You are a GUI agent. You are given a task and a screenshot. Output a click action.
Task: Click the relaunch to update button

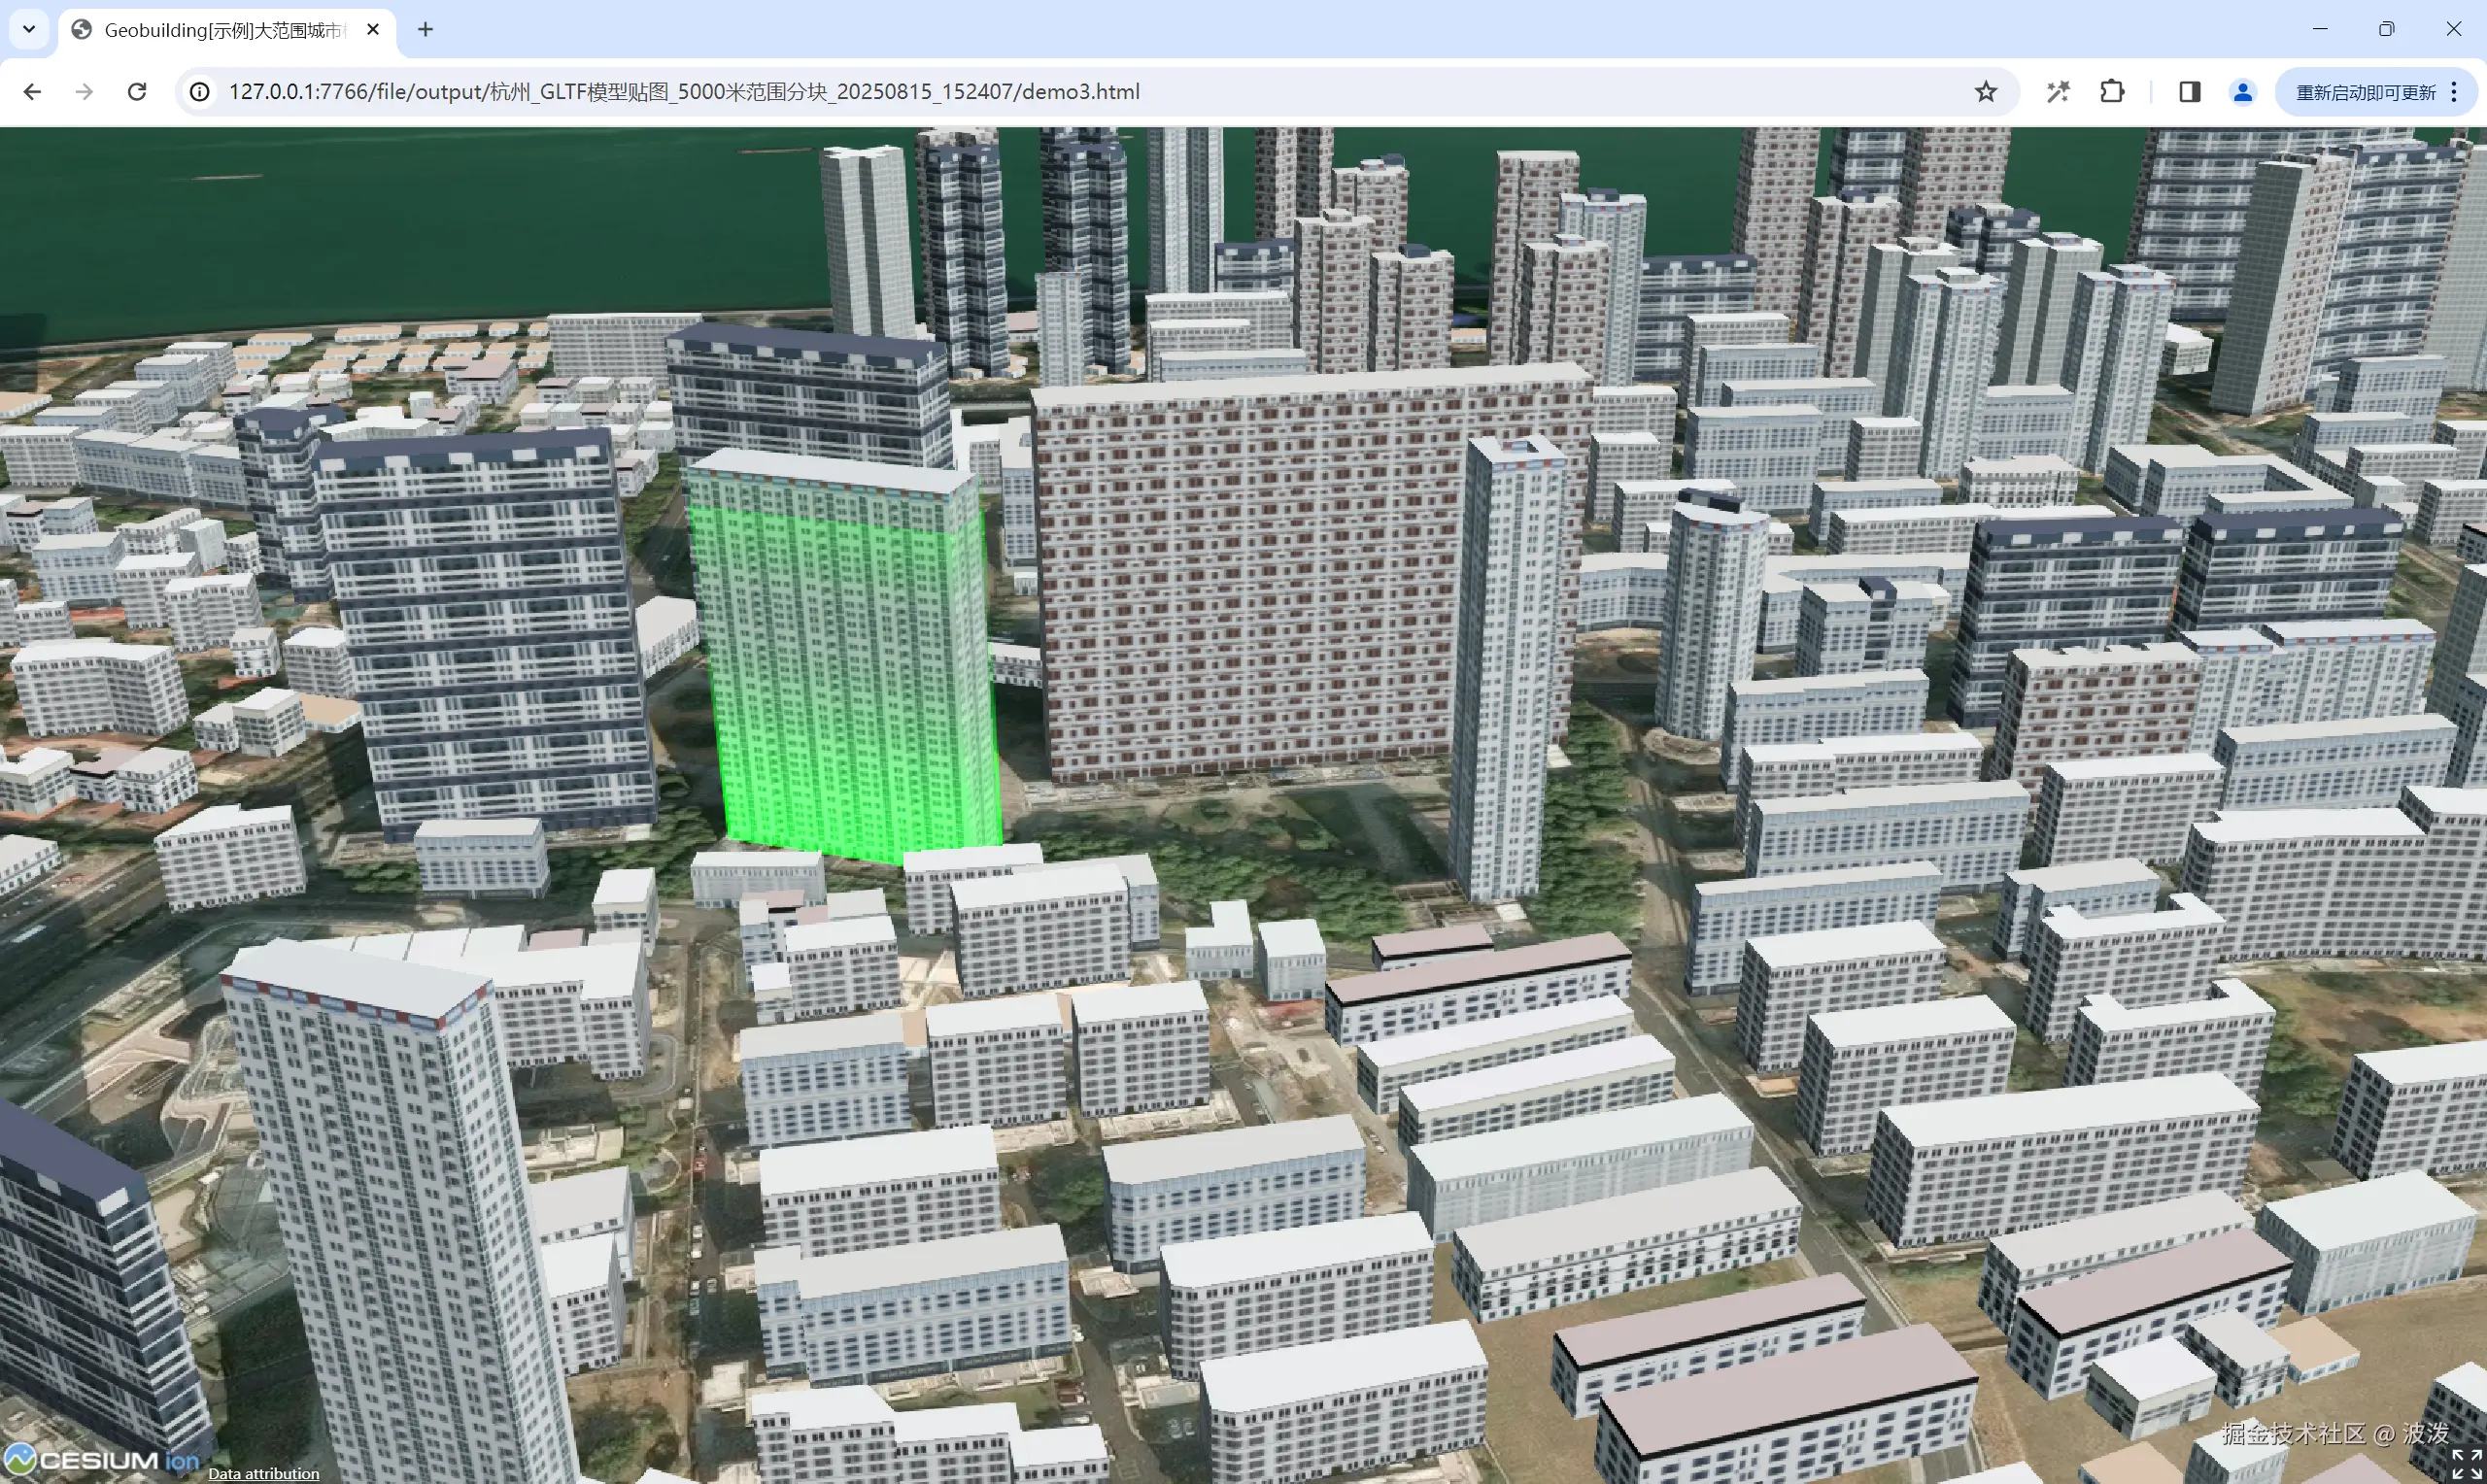click(2365, 92)
